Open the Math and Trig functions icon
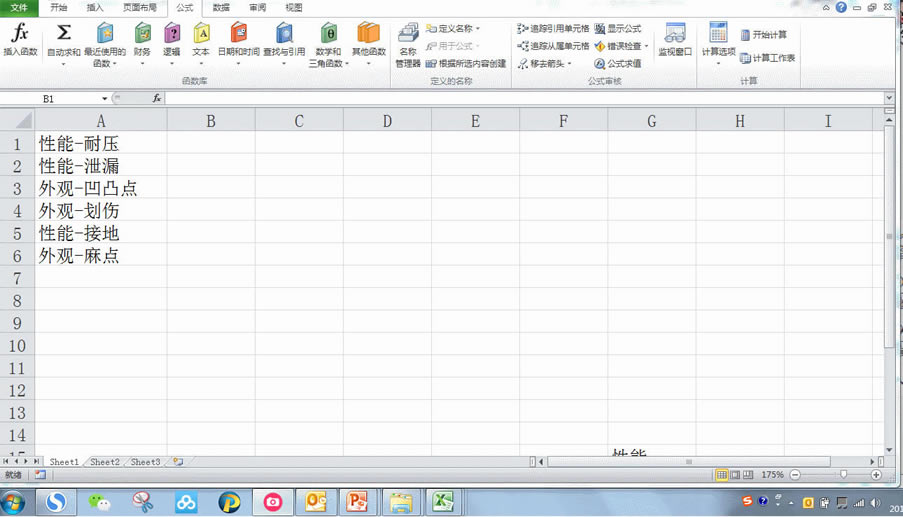Screen dimensions: 903x517 (x=328, y=33)
